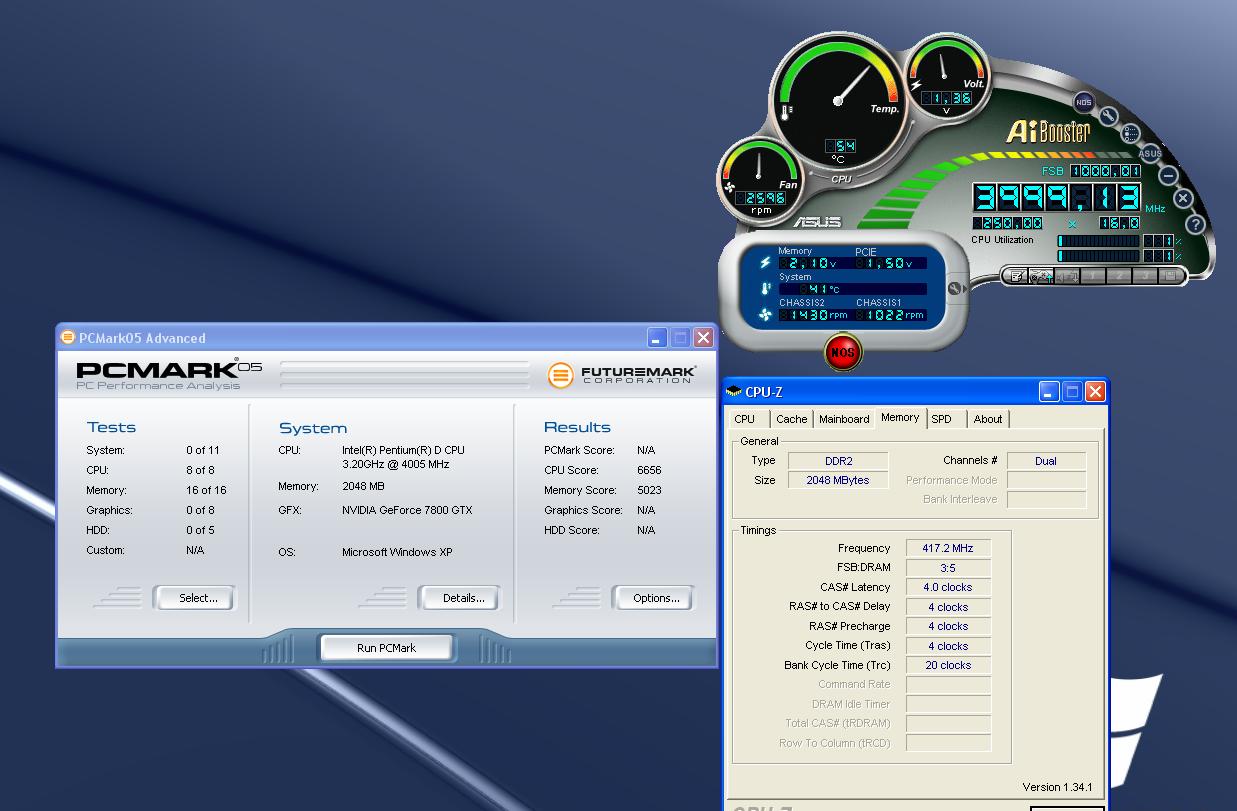This screenshot has width=1237, height=811.
Task: Minimize the PCMark05 Advanced window
Action: [x=657, y=338]
